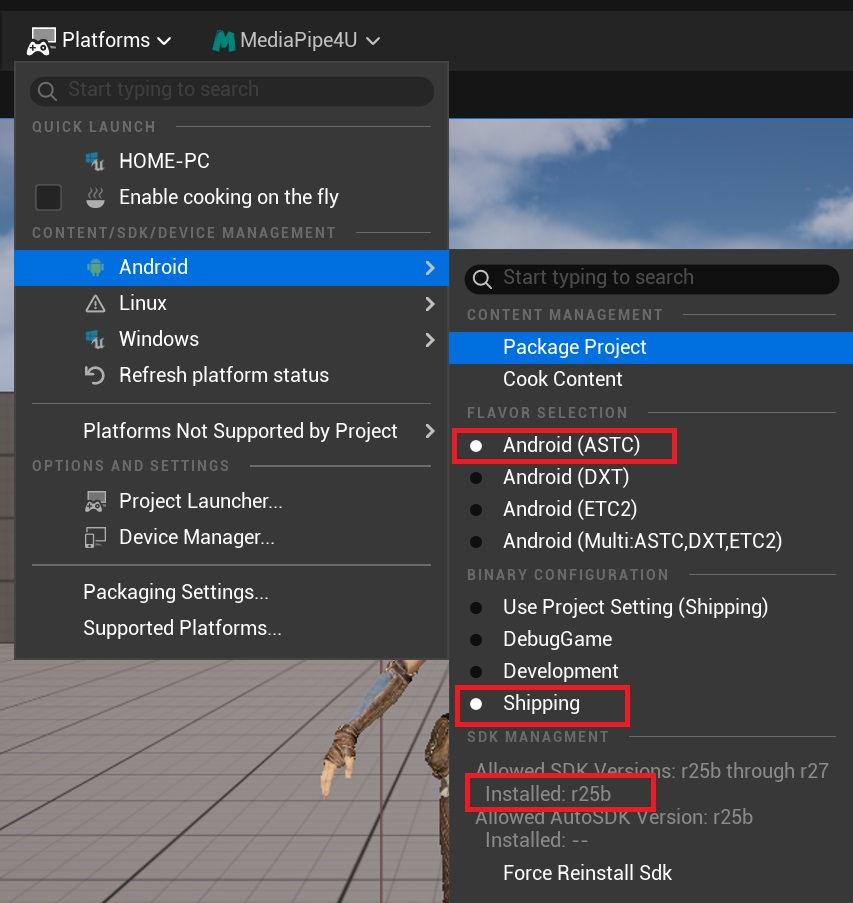Click the Windows row platform icon
Viewport: 853px width, 903px height.
95,340
